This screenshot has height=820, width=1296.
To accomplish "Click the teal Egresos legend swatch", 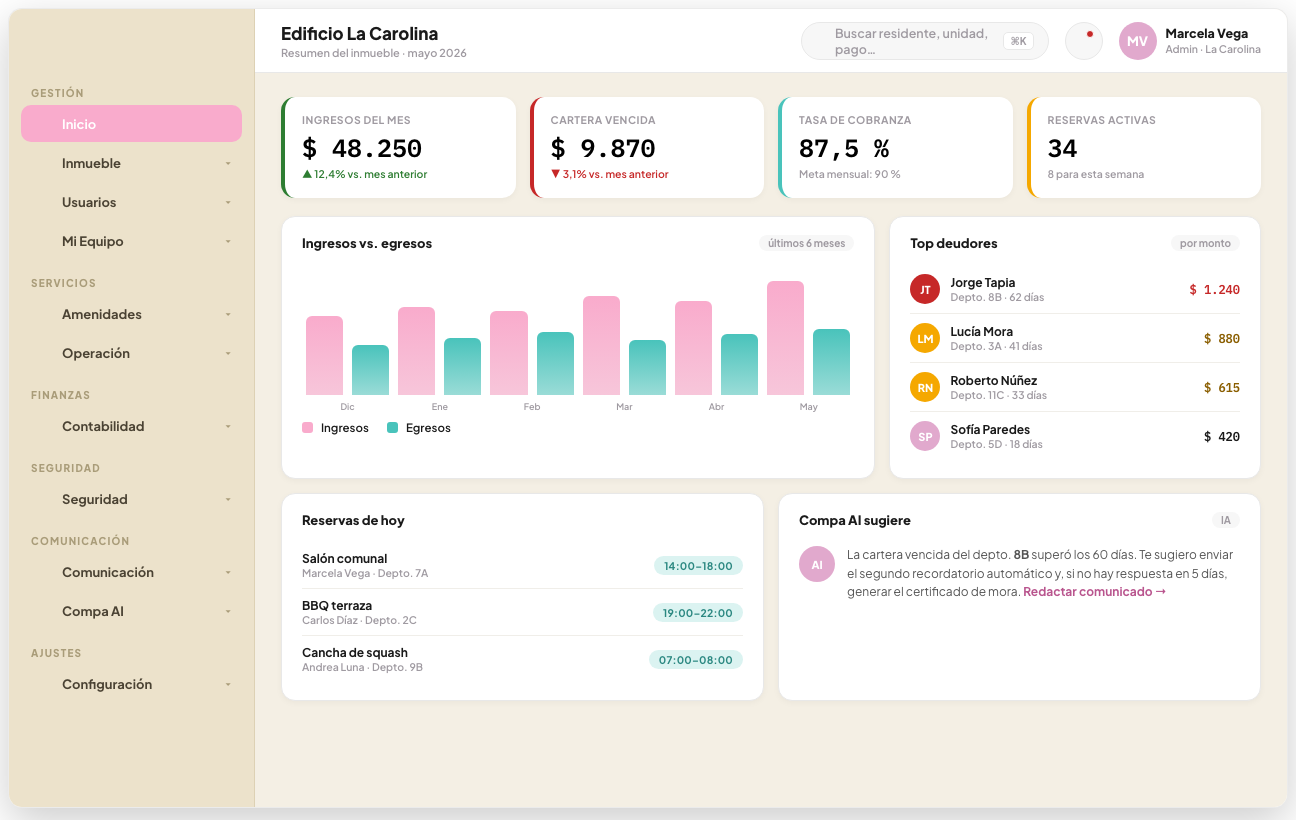I will pos(393,428).
